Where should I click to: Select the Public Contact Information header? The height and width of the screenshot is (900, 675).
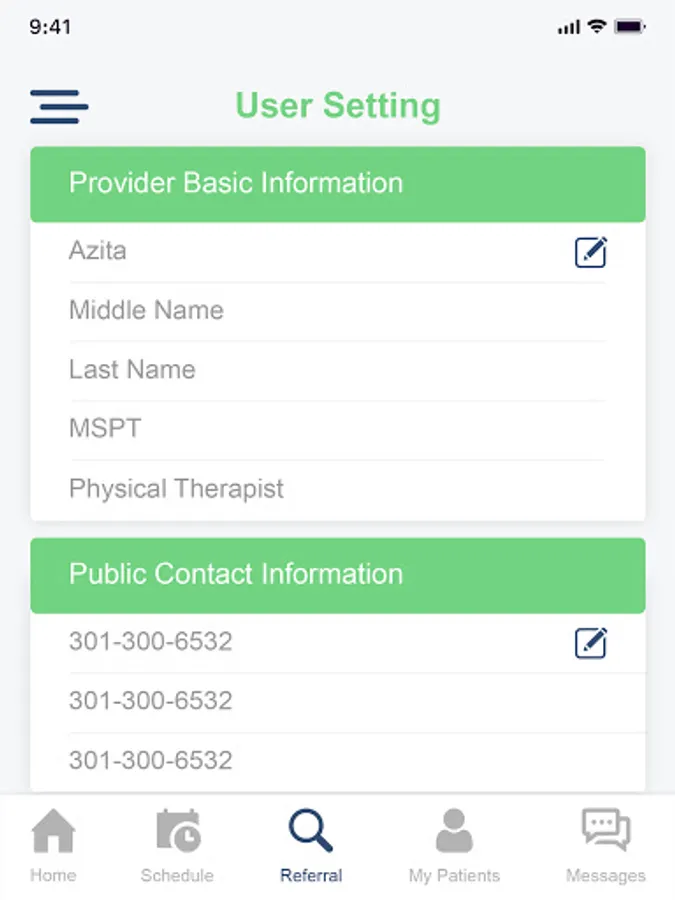337,575
